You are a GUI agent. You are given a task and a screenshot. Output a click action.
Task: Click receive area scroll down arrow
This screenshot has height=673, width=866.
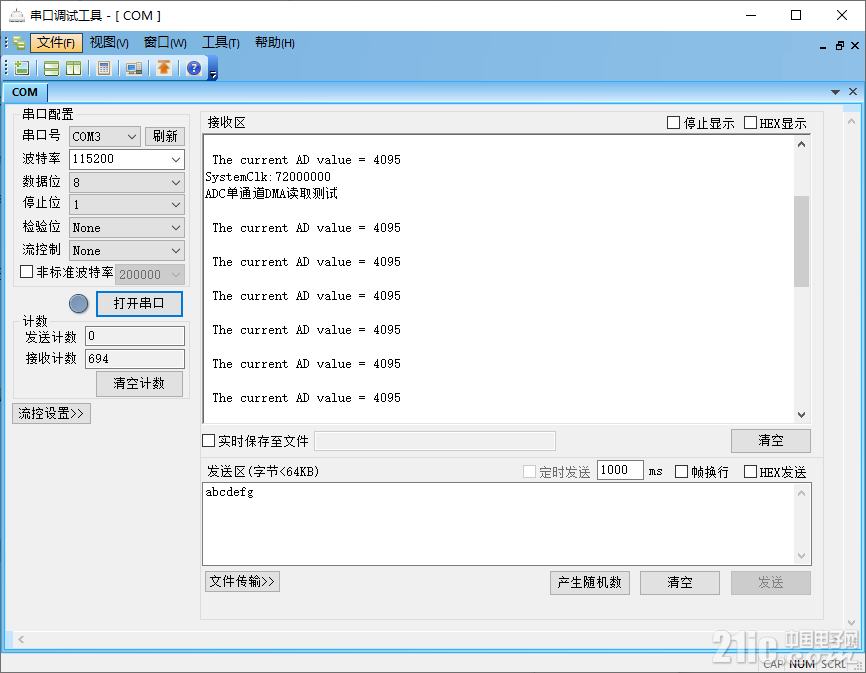[801, 415]
